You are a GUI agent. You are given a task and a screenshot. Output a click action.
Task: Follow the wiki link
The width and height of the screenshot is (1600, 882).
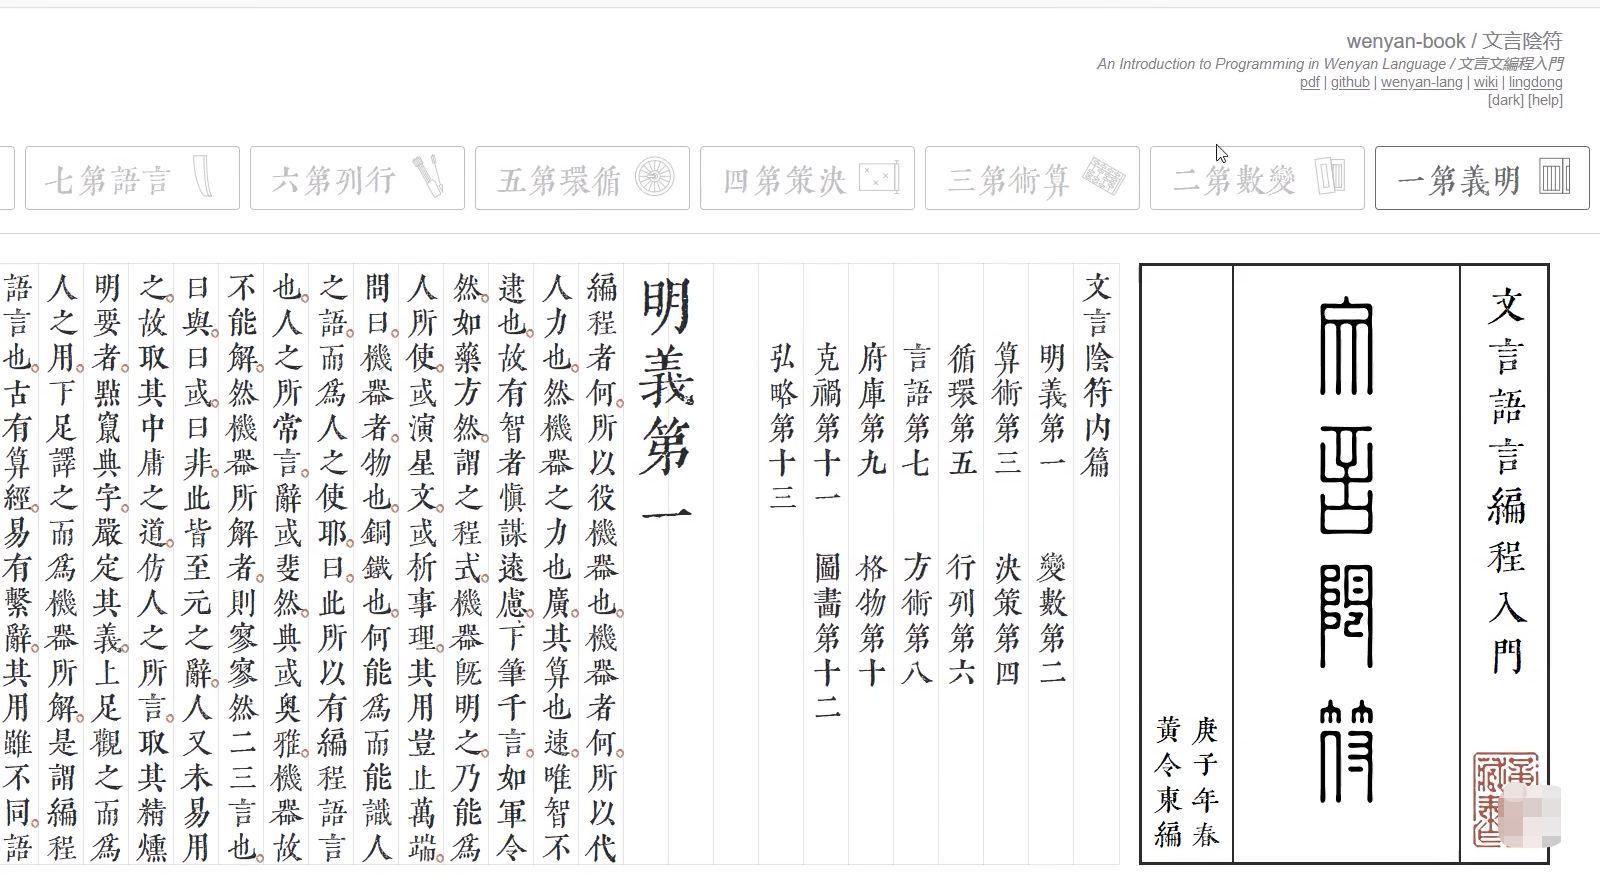1485,82
